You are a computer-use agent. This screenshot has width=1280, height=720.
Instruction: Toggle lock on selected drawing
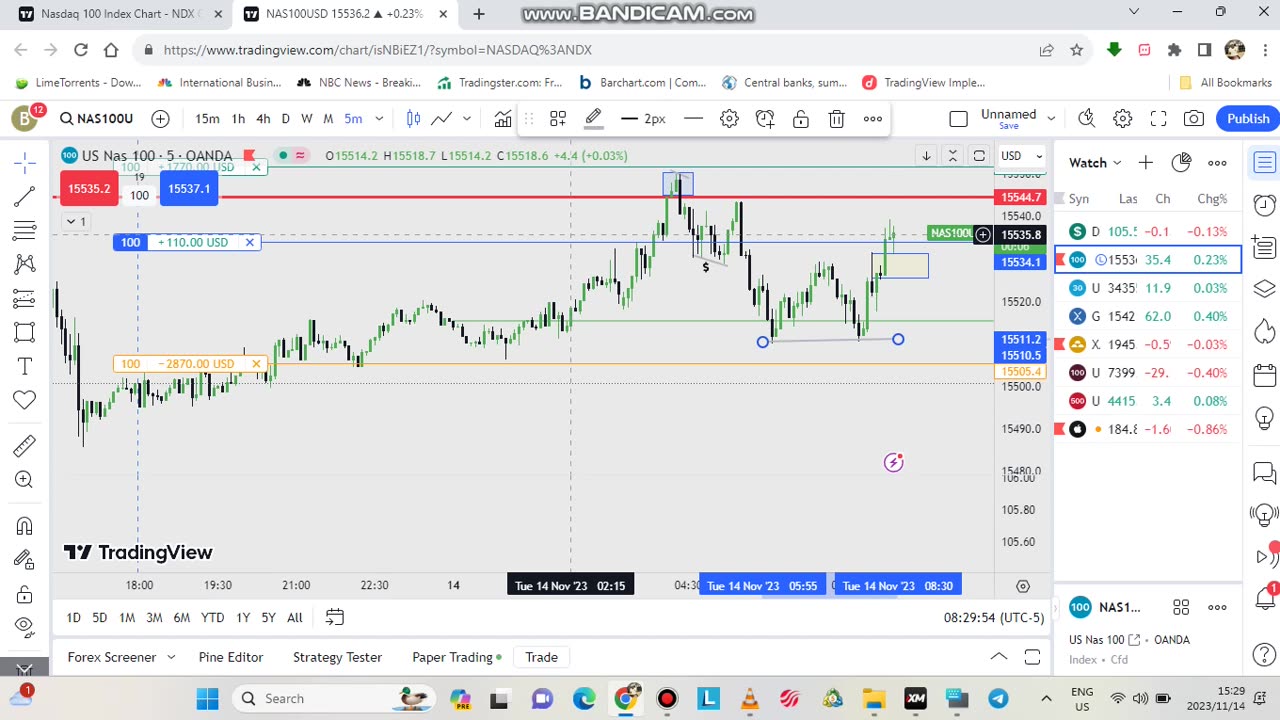pos(801,119)
